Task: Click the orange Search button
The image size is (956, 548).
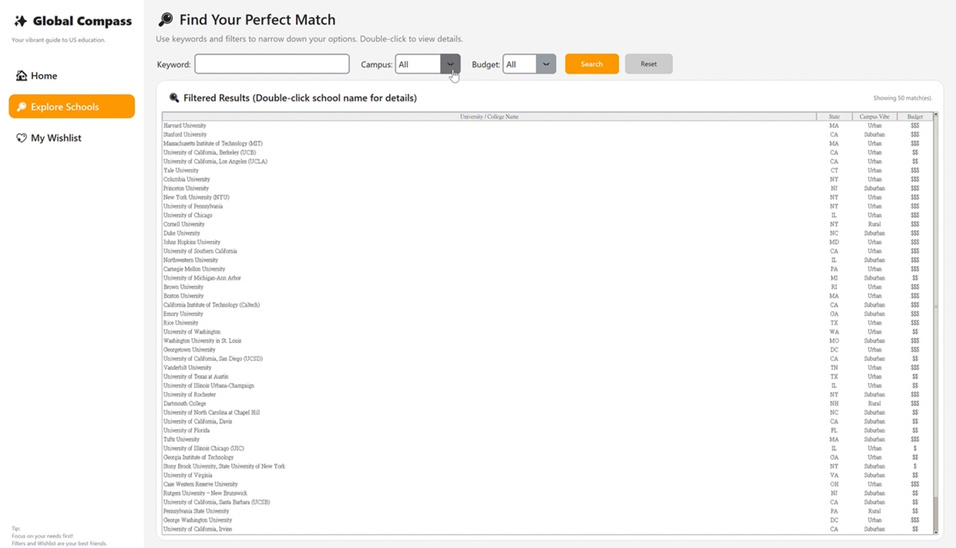Action: (591, 64)
